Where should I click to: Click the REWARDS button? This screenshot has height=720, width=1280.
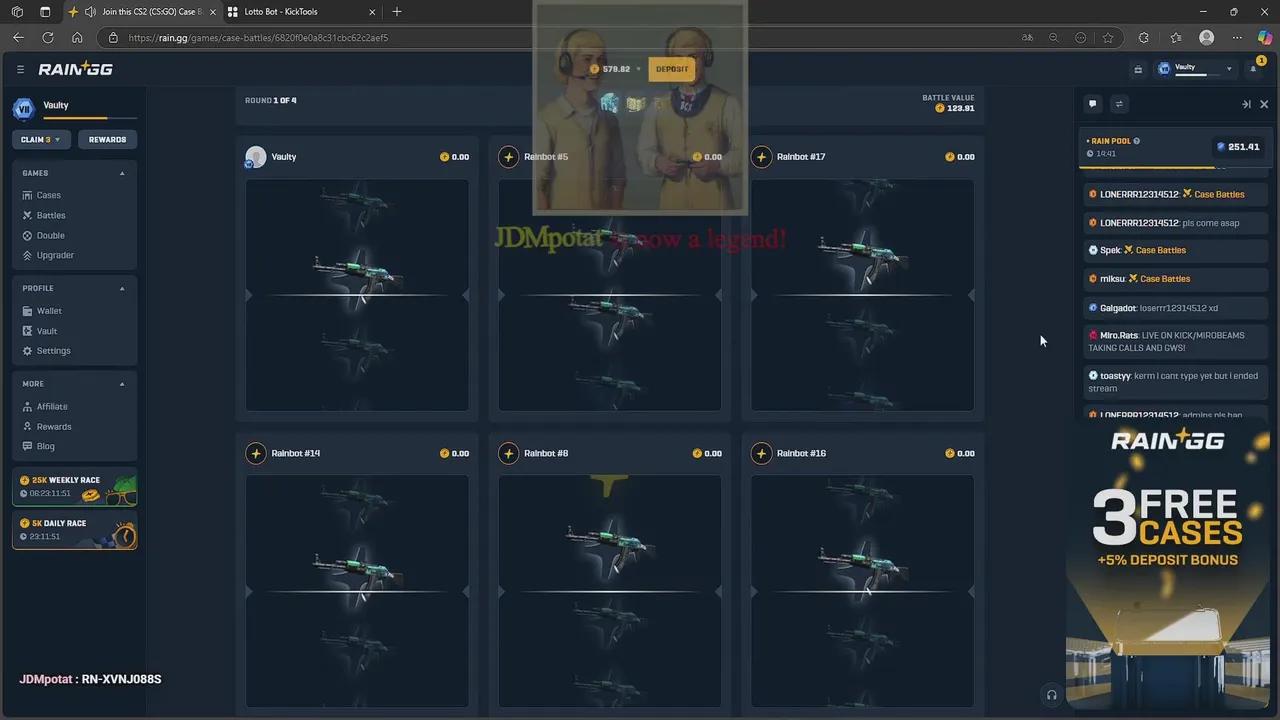click(x=107, y=139)
